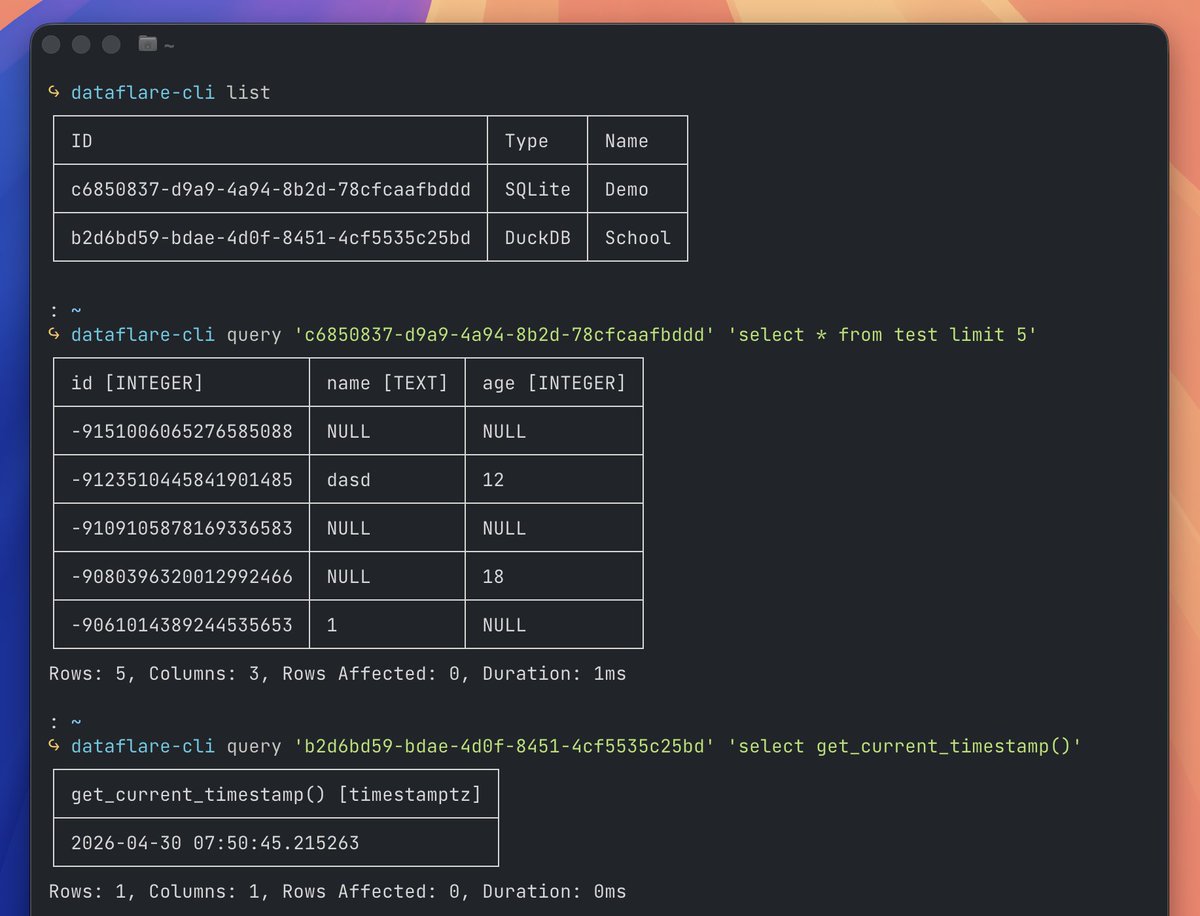Click the 'age [INTEGER]' column header

pos(554,382)
